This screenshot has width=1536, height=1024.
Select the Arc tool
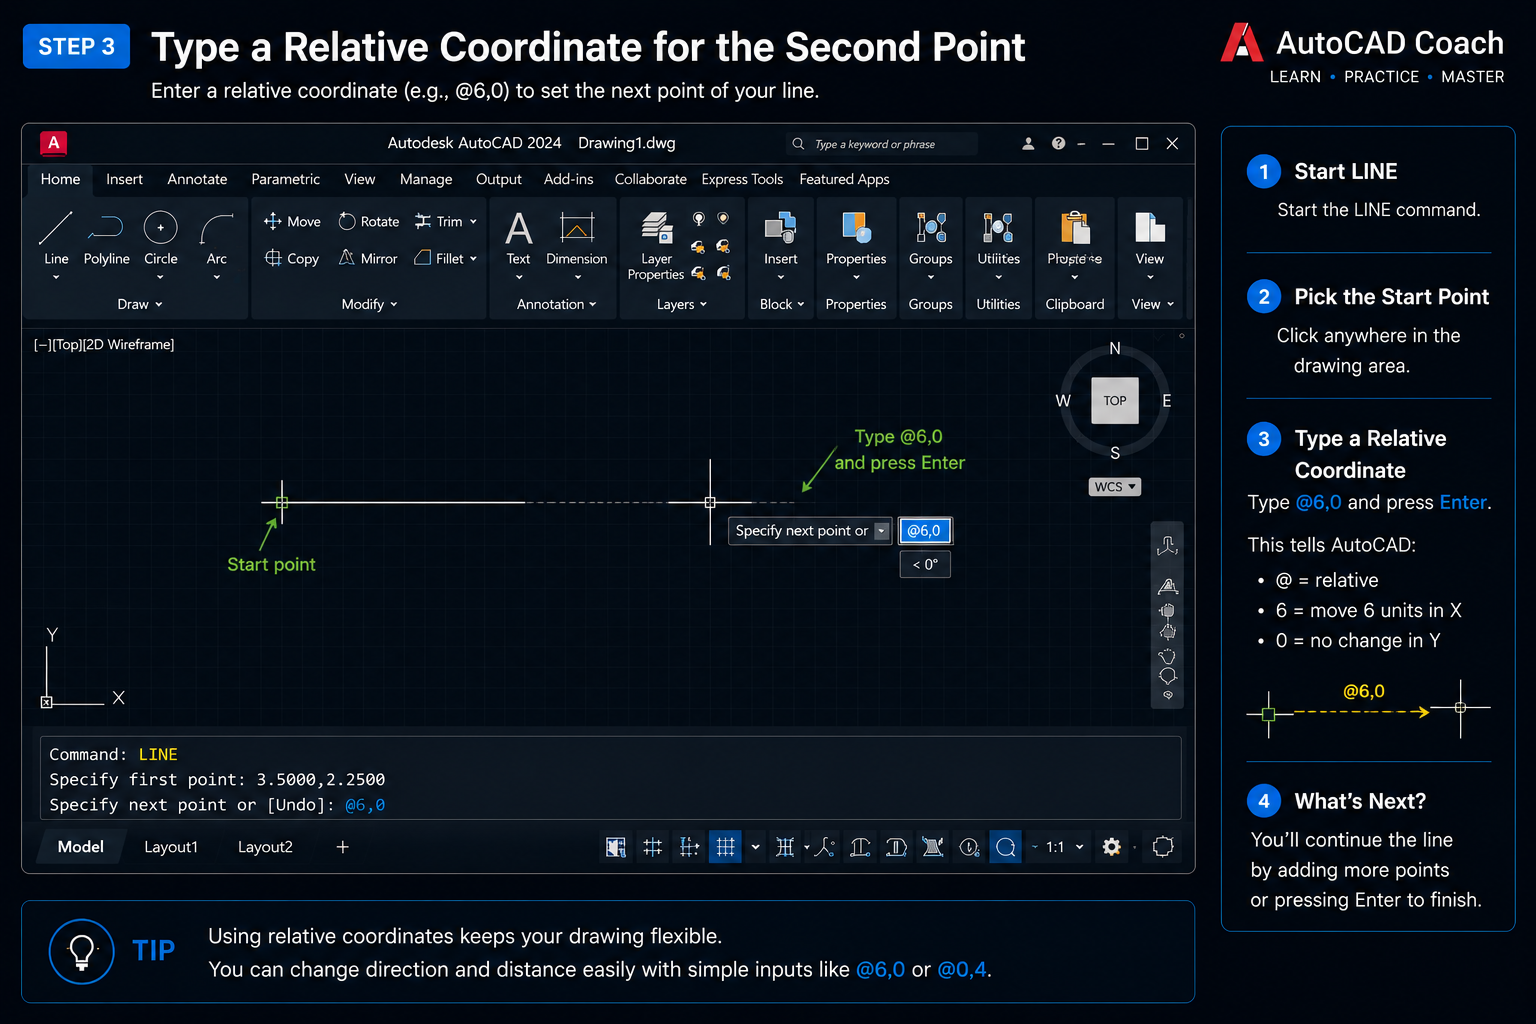click(217, 238)
